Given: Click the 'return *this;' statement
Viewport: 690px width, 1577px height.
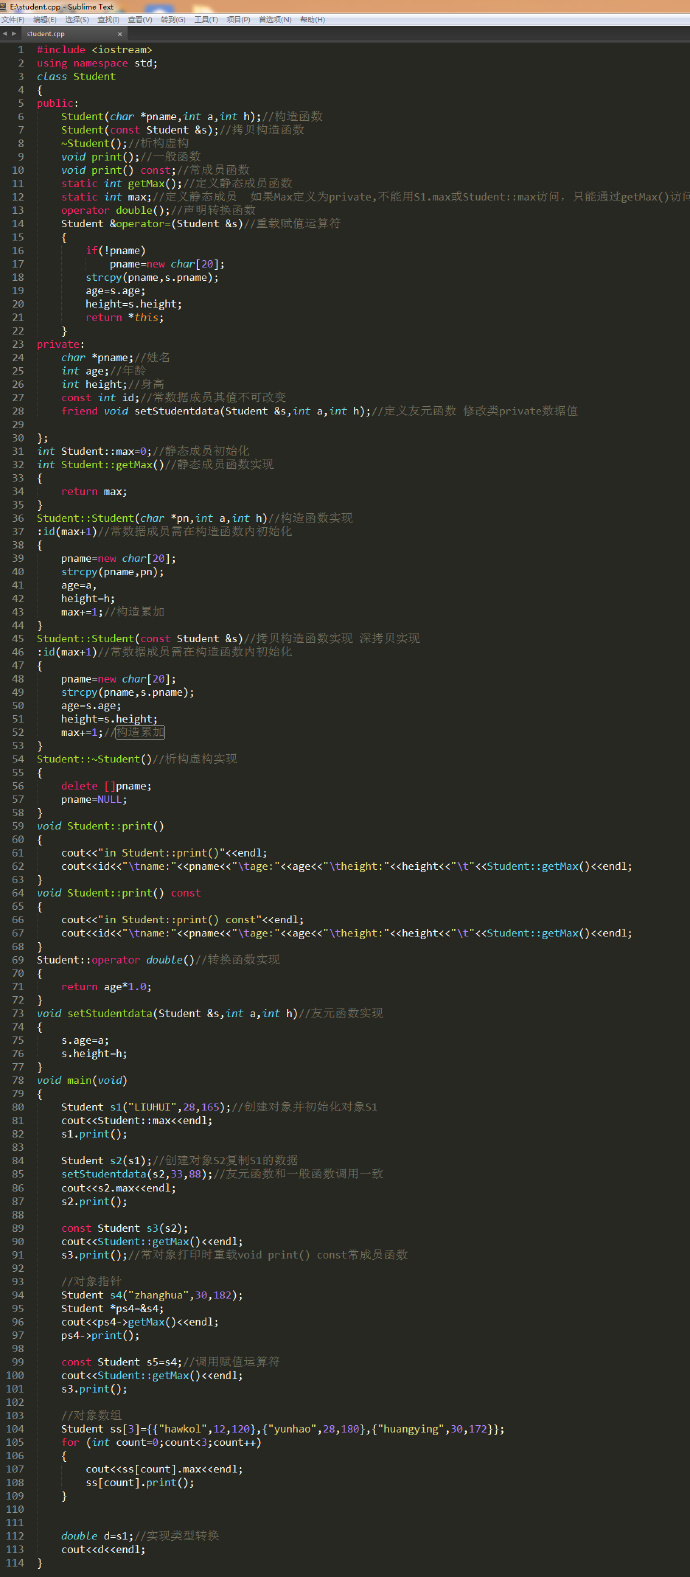Looking at the screenshot, I should click(x=124, y=317).
